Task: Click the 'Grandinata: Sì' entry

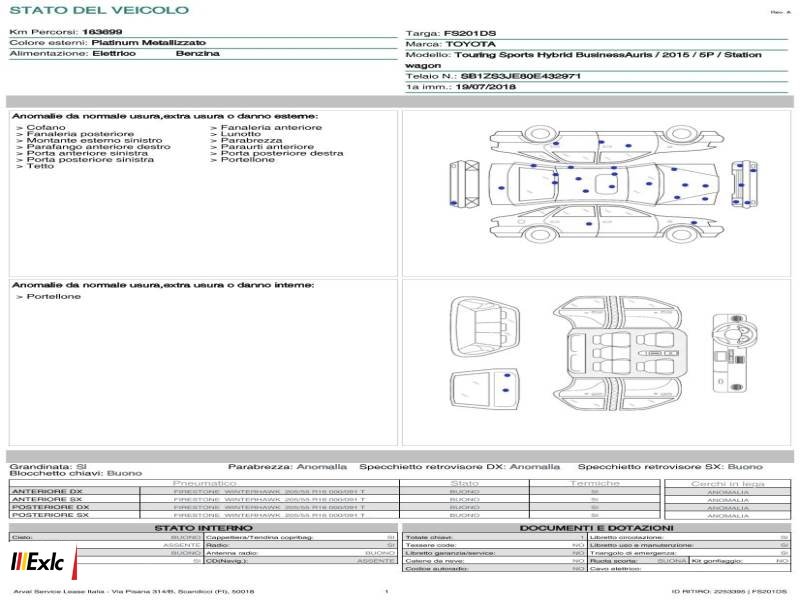Action: (x=48, y=466)
